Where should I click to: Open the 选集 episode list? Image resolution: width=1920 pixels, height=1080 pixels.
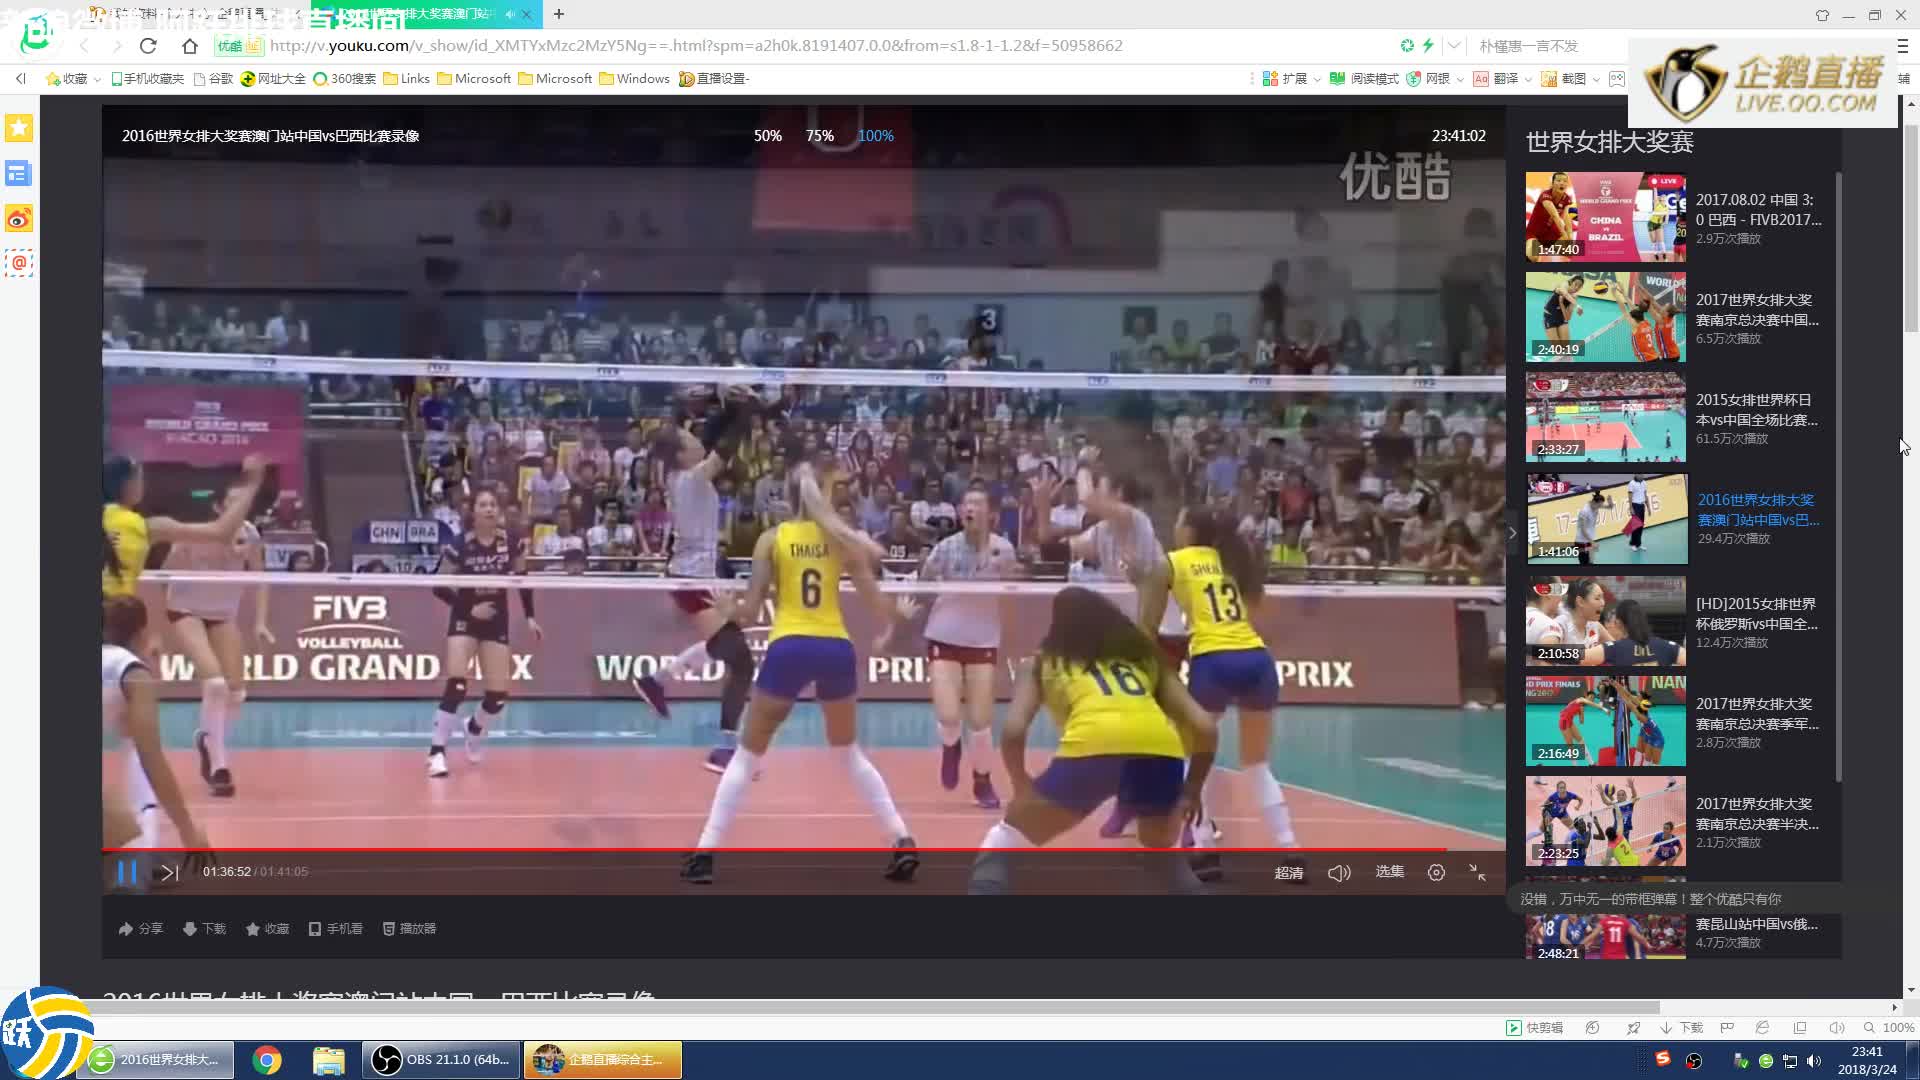1389,872
